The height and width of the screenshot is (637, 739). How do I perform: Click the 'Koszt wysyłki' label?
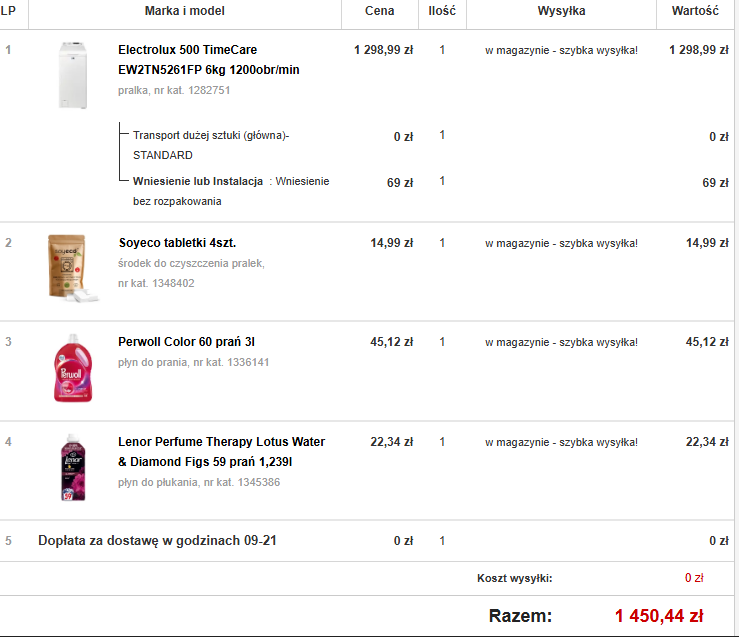click(x=514, y=578)
